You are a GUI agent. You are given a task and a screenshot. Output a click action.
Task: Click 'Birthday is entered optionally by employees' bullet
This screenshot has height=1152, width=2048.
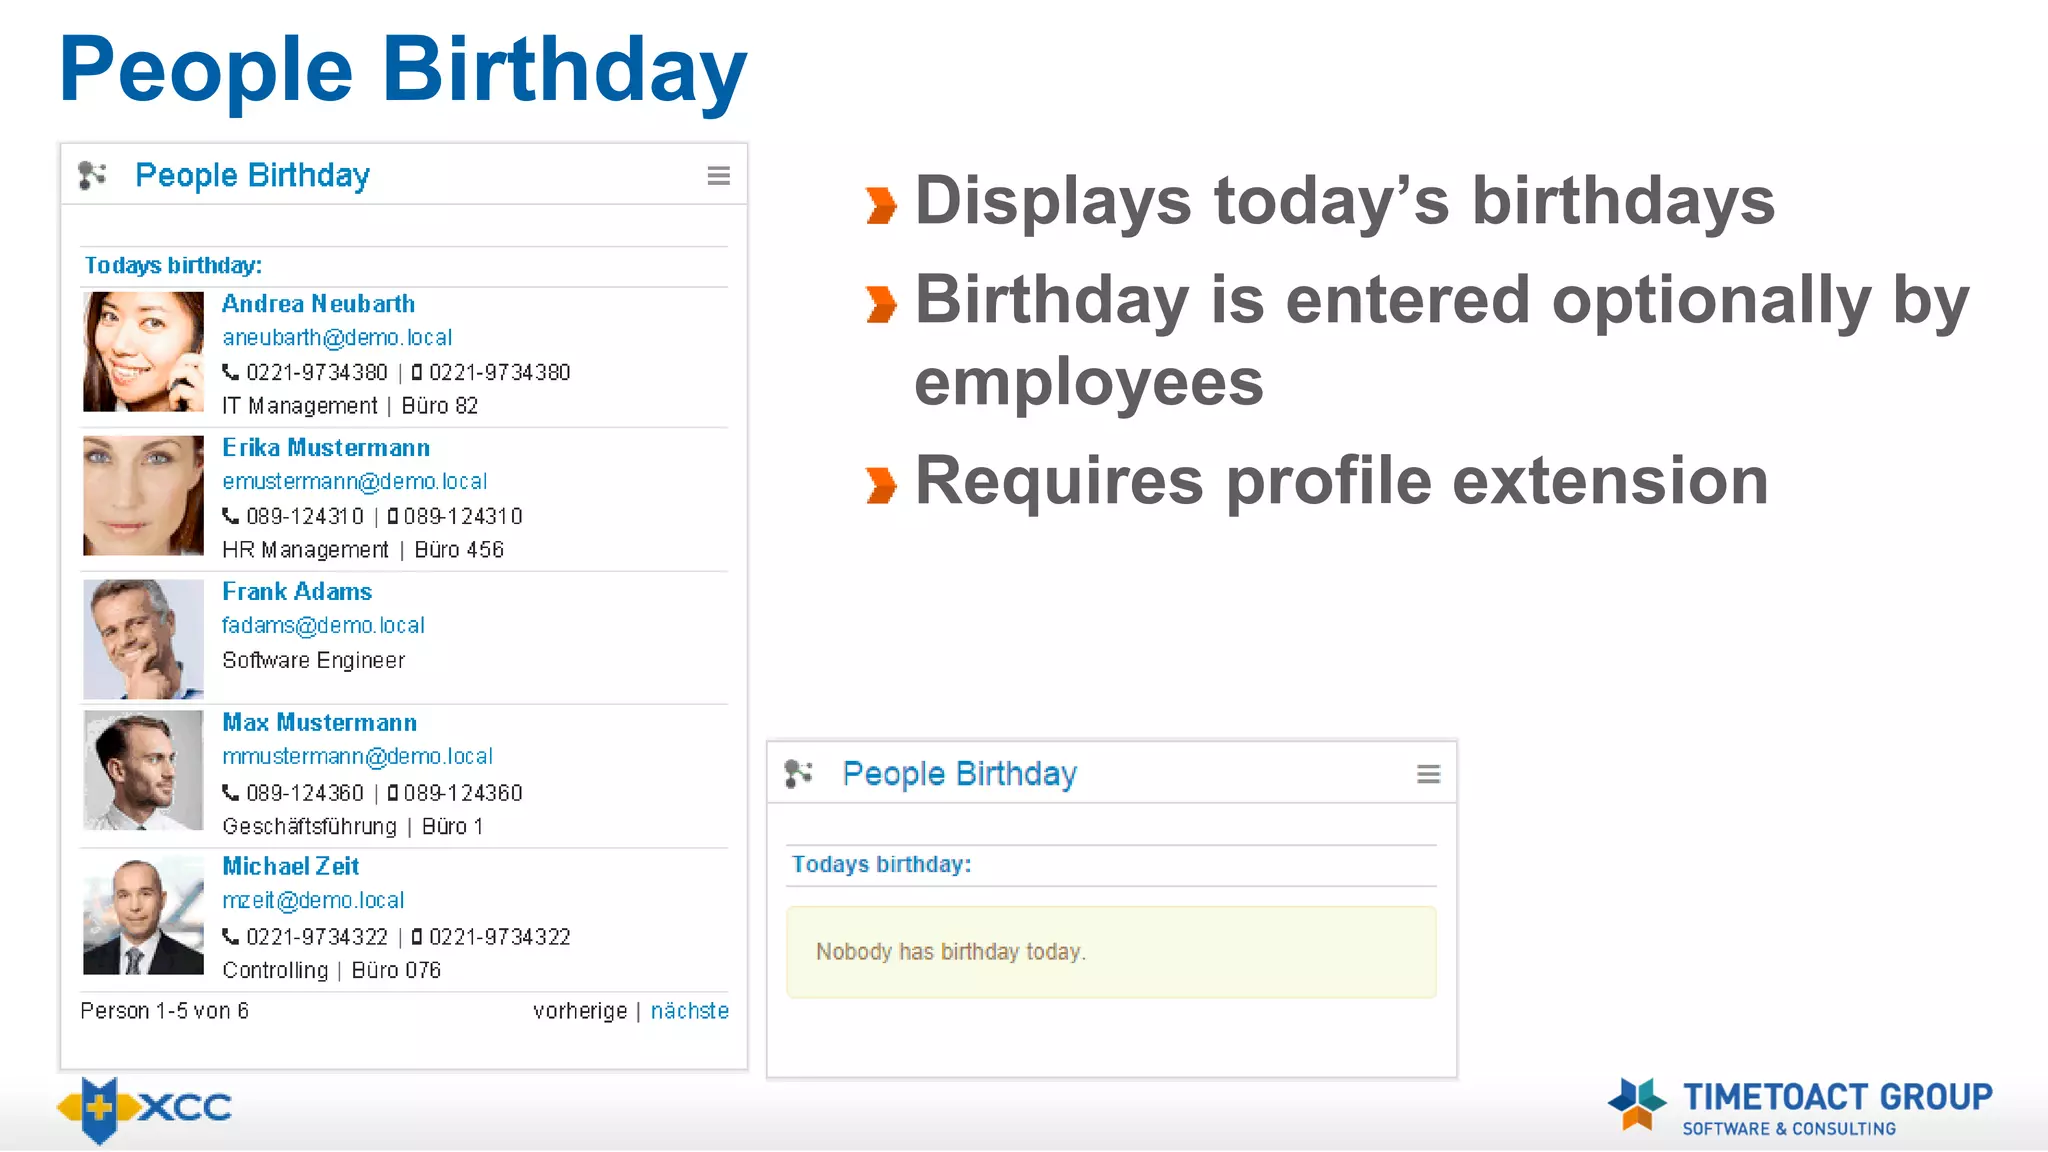(x=1442, y=340)
